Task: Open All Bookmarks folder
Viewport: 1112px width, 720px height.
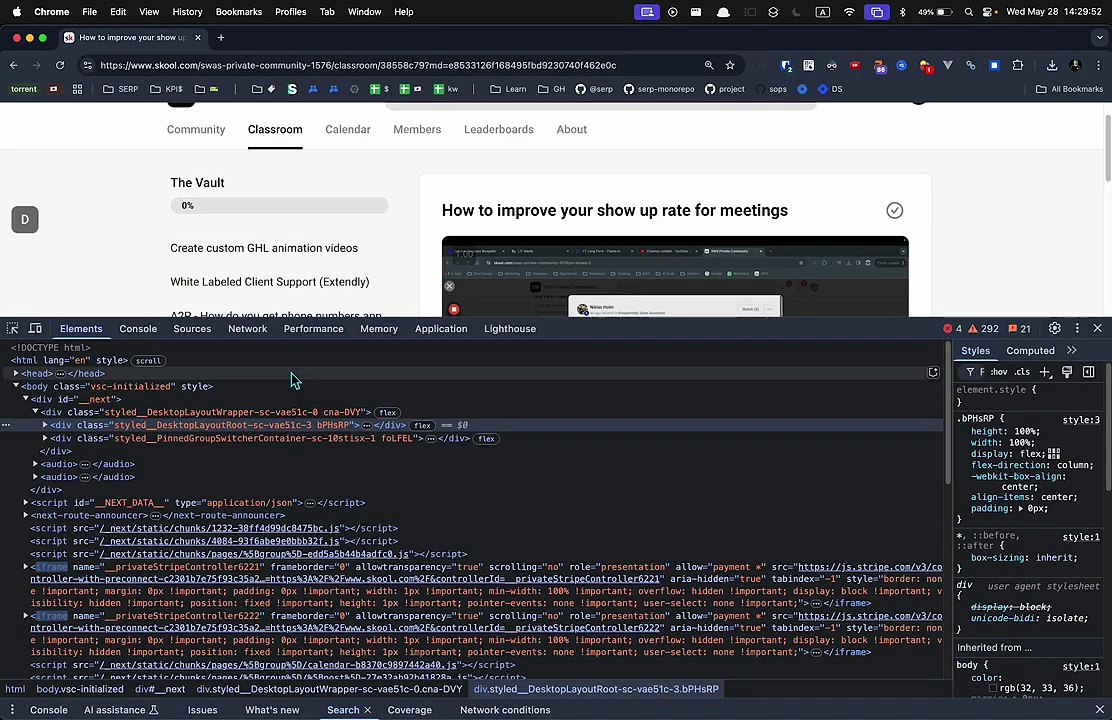Action: point(1069,89)
